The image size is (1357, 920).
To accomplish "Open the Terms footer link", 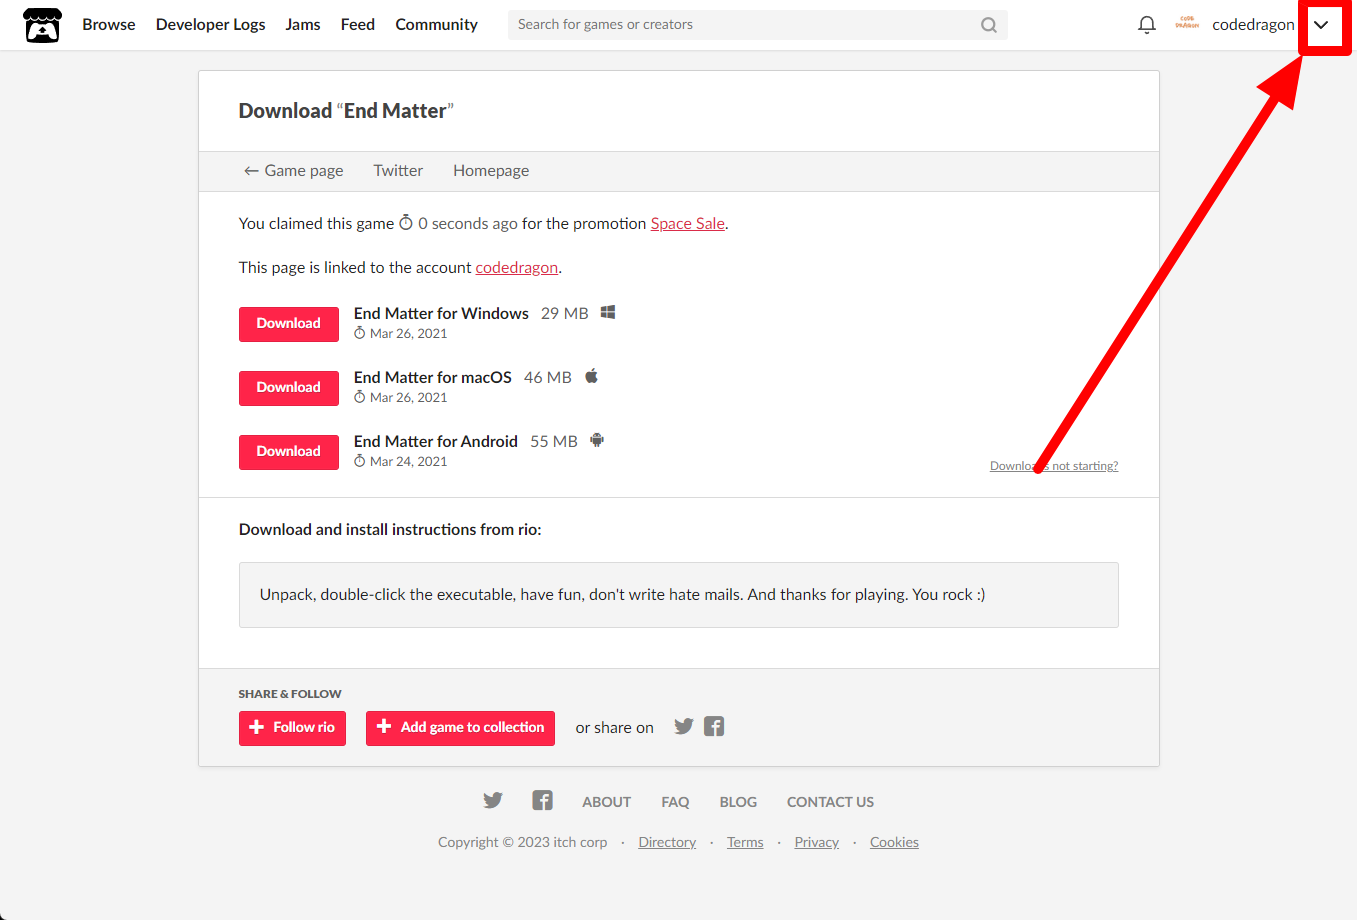I will tap(745, 842).
